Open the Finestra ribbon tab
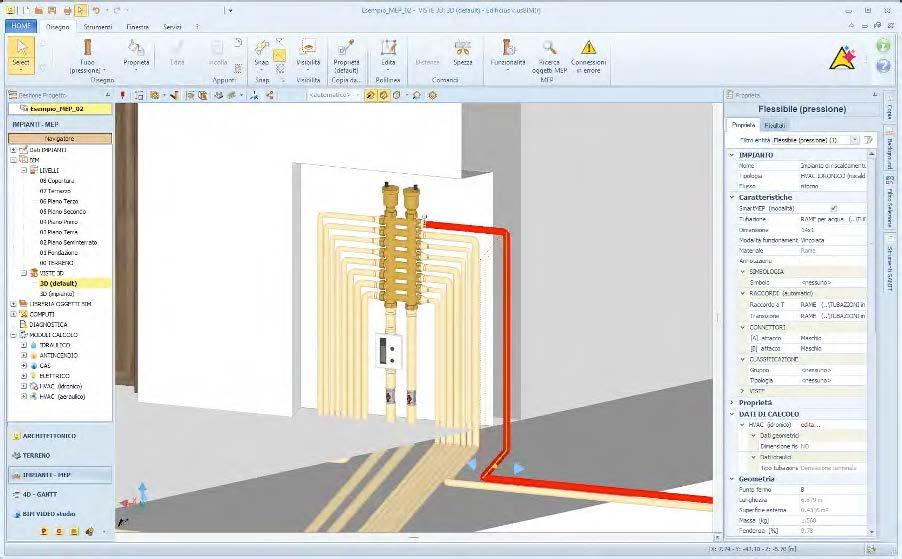 coord(137,26)
